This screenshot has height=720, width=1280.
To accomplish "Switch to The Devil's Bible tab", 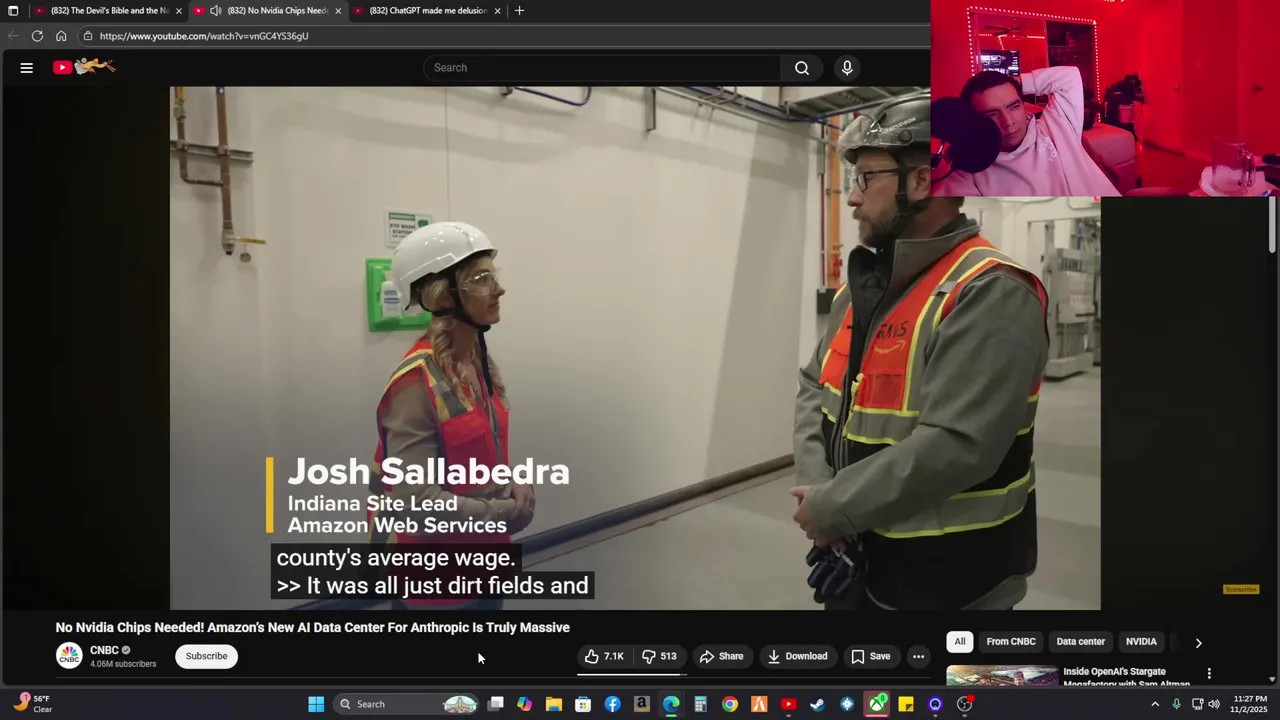I will 108,11.
